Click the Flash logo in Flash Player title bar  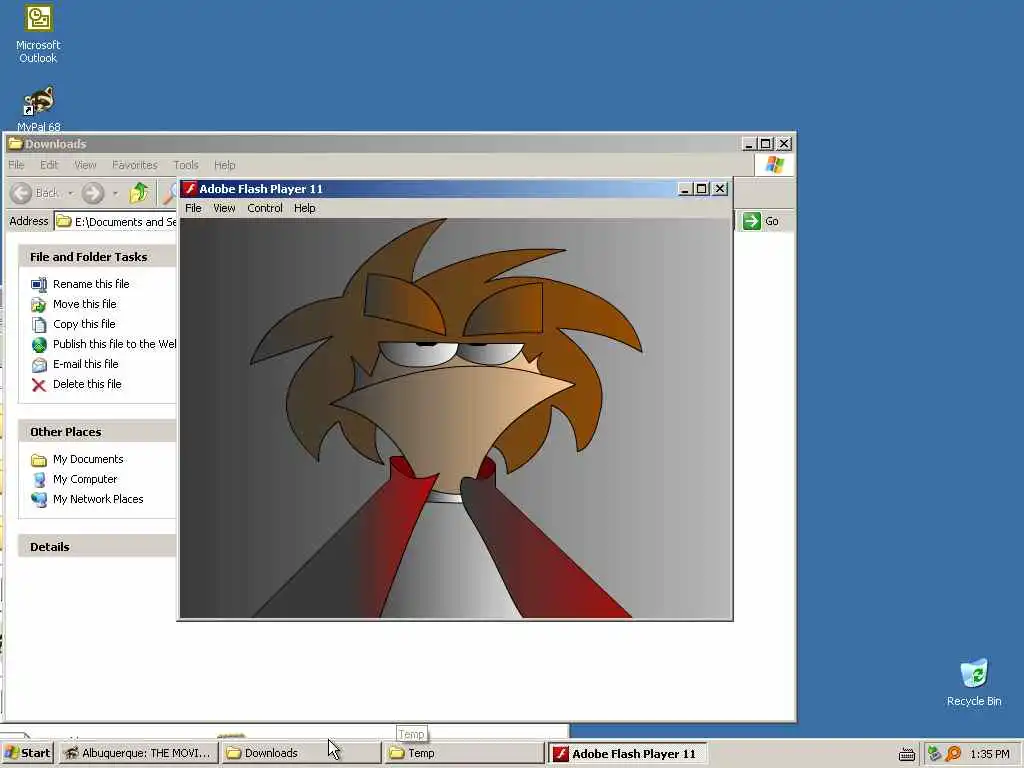tap(189, 189)
